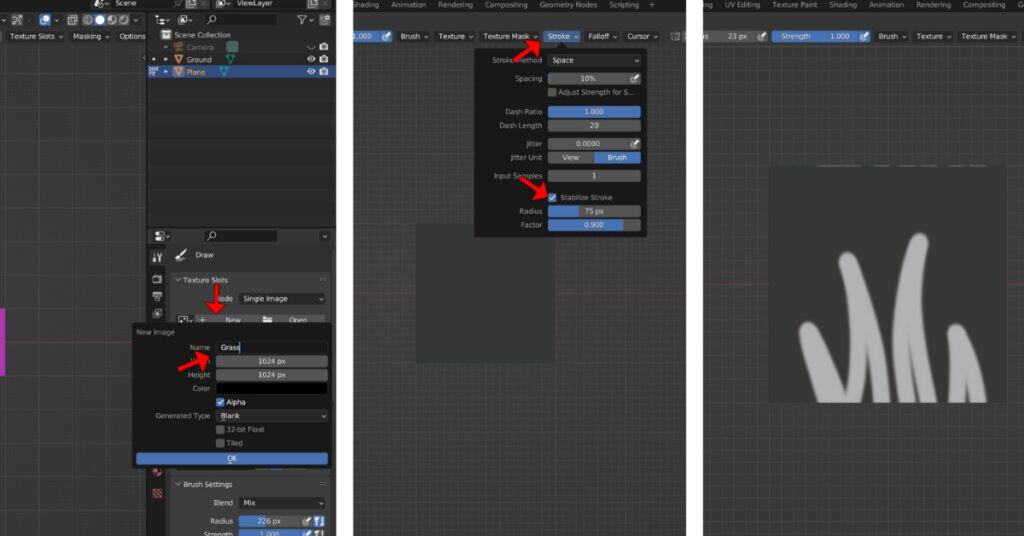Set Jitter Unit to Brush
The height and width of the screenshot is (536, 1024).
click(x=617, y=157)
